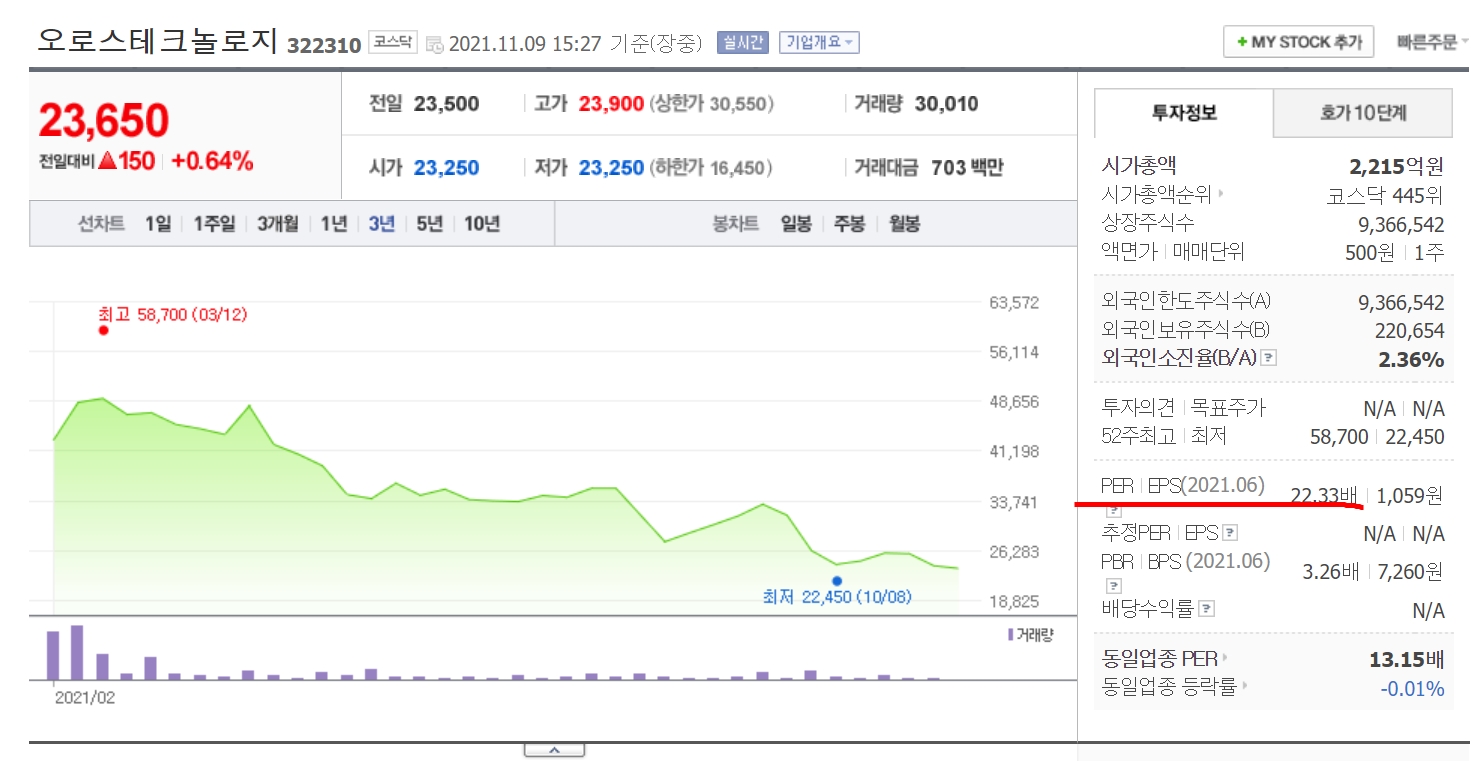Open help icon beside 배당수익률

point(1206,608)
